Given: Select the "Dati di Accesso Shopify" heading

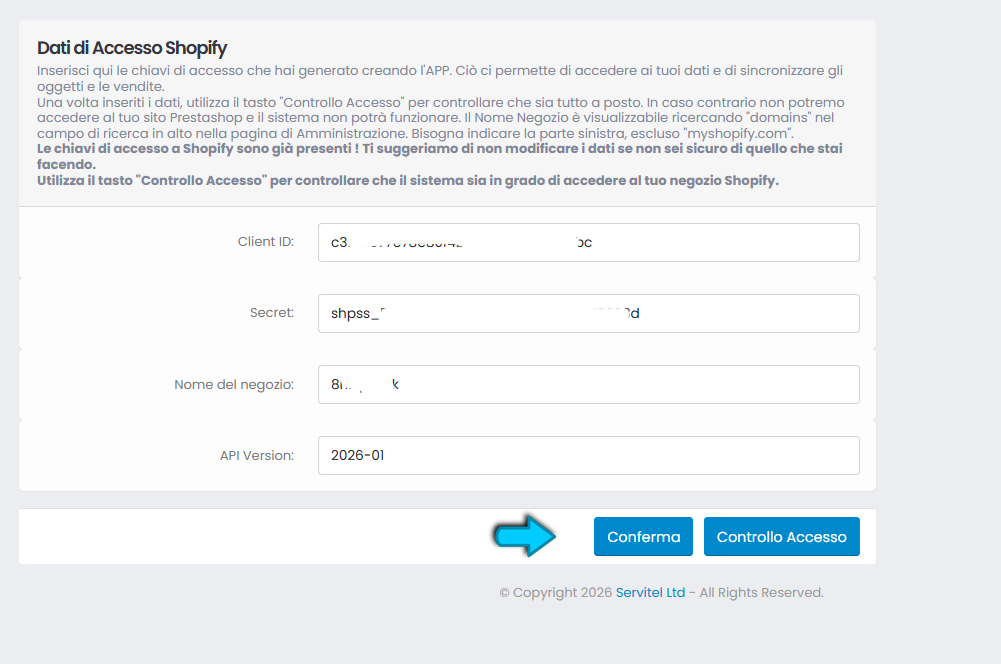Looking at the screenshot, I should [132, 48].
